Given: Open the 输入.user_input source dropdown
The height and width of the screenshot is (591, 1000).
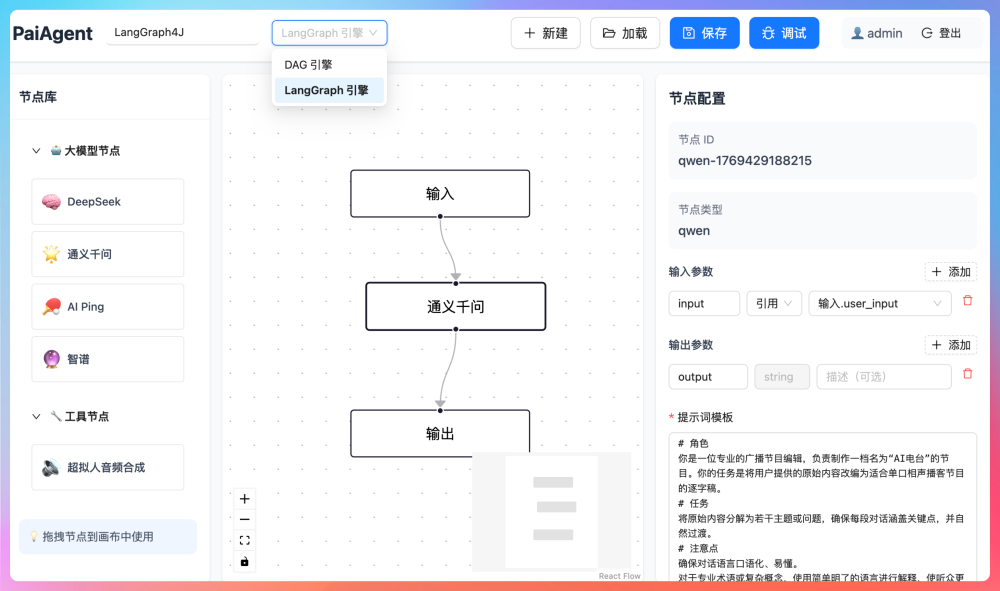Looking at the screenshot, I should coord(879,303).
